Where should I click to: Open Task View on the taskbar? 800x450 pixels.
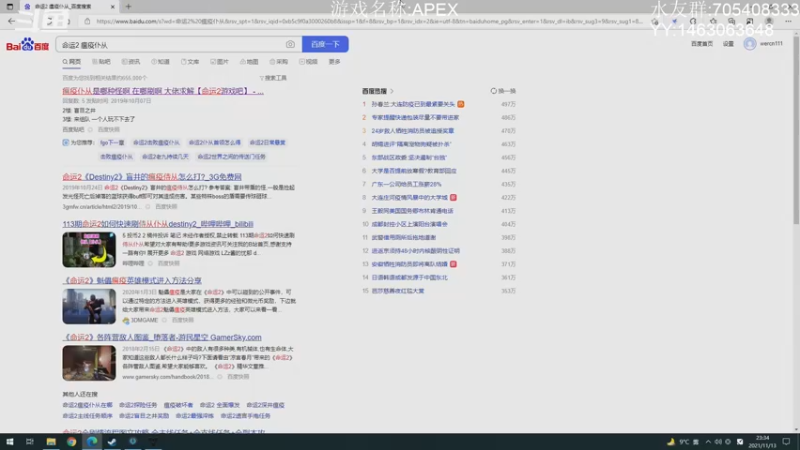(30, 441)
